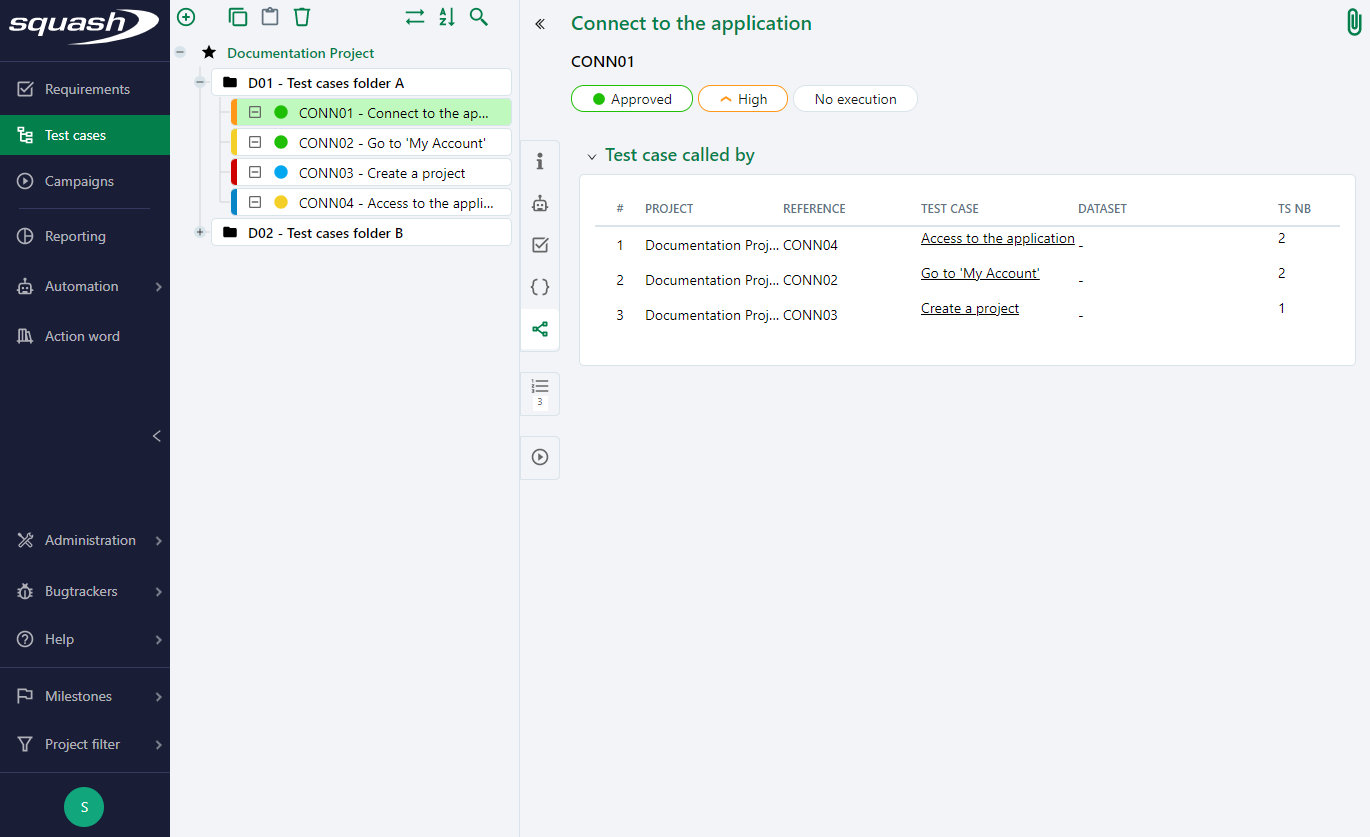Screen dimensions: 1370x837
Task: Click the green Approved status badge
Action: pos(631,99)
